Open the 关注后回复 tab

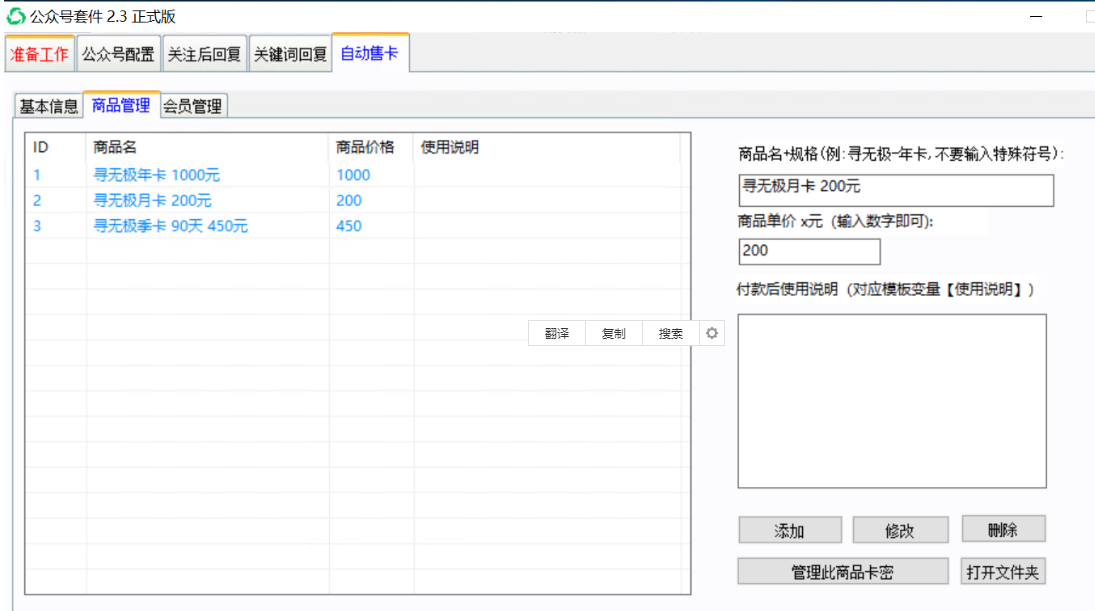click(x=204, y=54)
